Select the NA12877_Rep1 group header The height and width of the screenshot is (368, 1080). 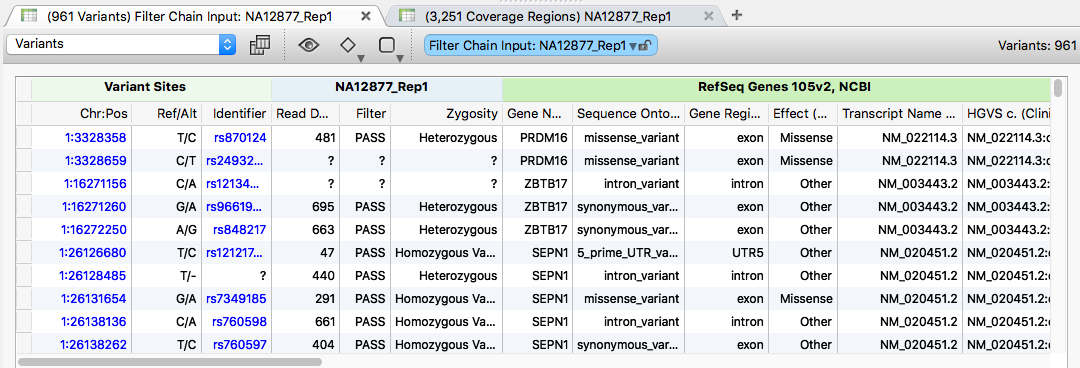(x=387, y=88)
